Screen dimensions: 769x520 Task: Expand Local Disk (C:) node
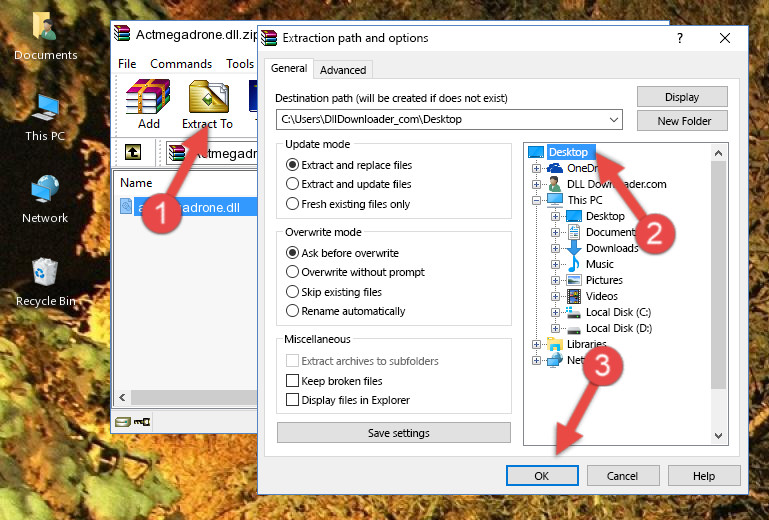pyautogui.click(x=555, y=312)
